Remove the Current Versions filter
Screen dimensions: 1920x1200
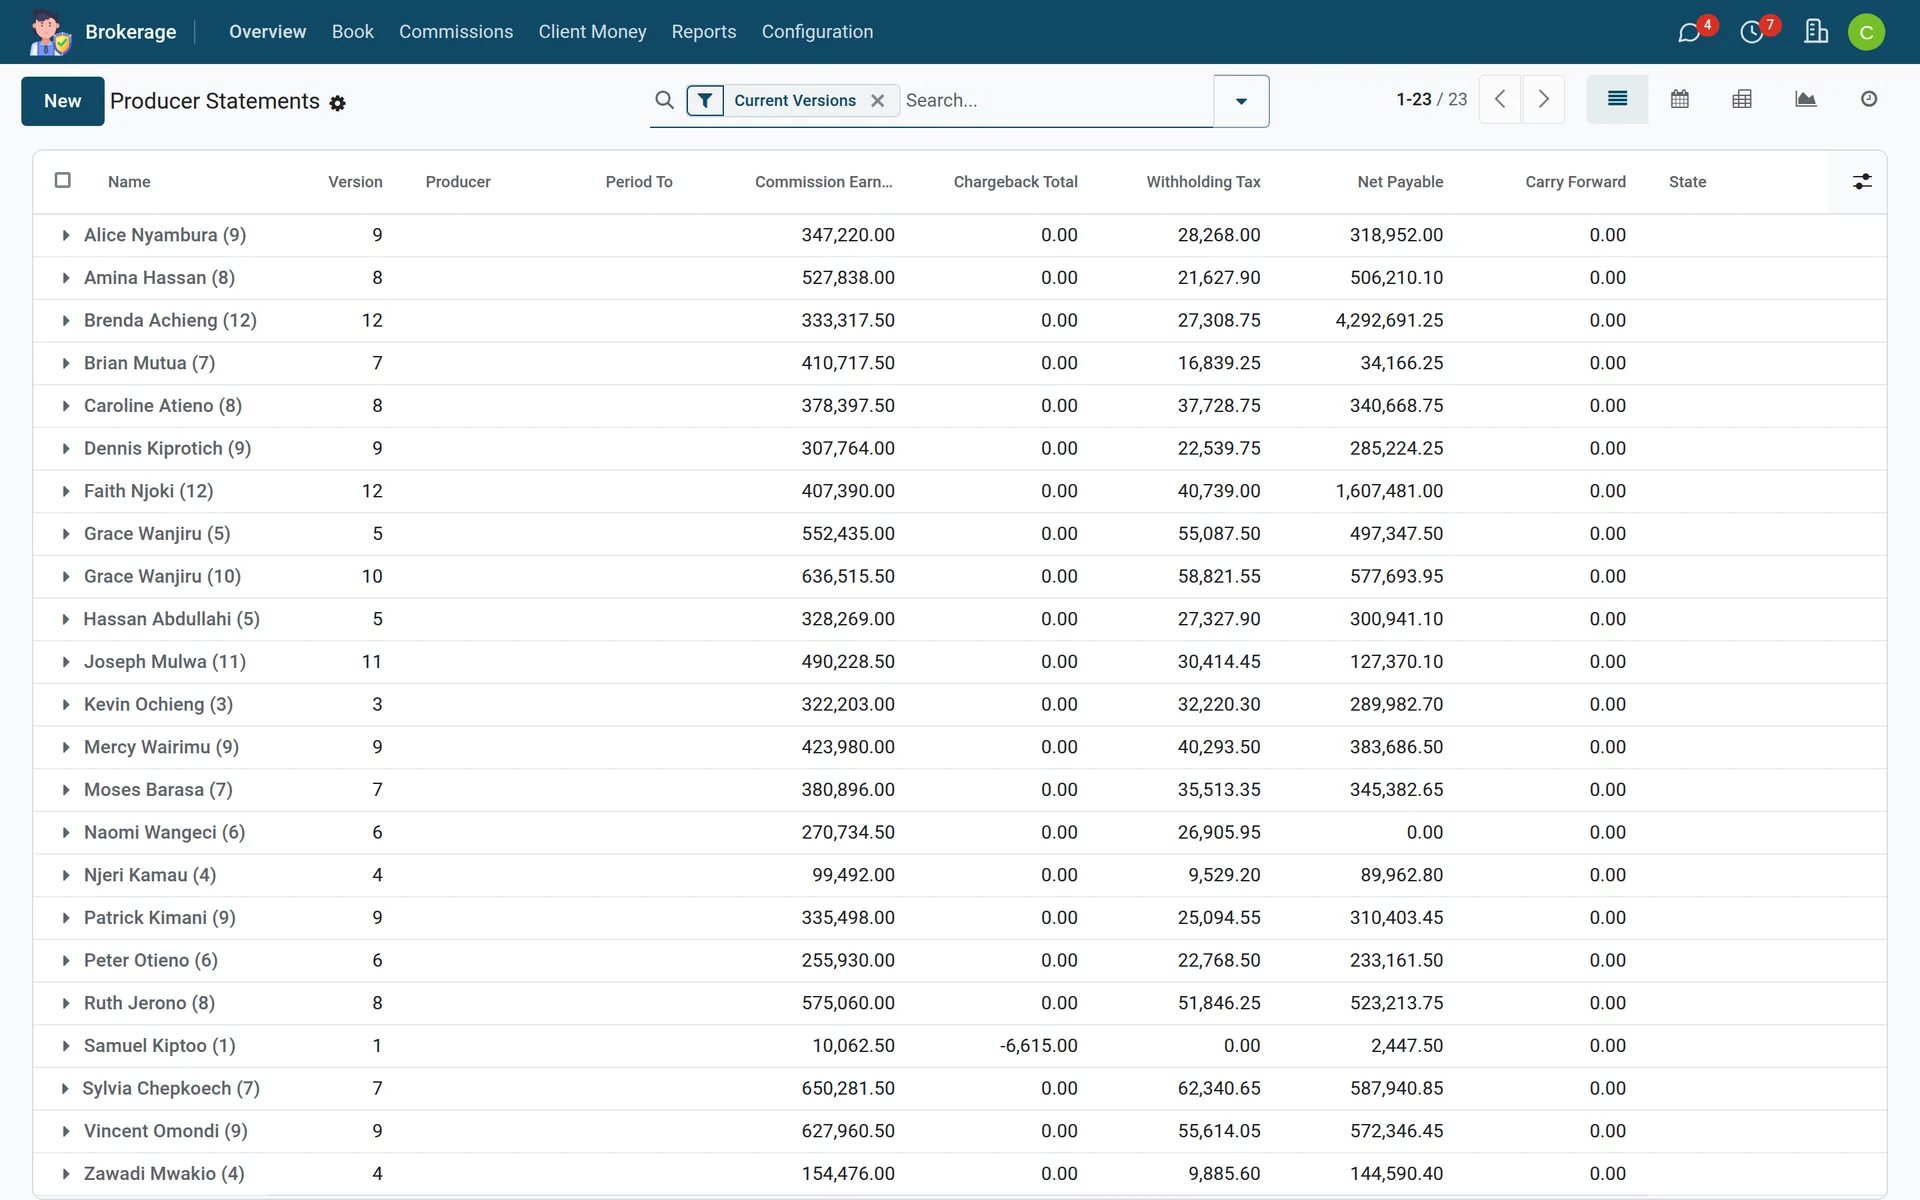pyautogui.click(x=877, y=100)
